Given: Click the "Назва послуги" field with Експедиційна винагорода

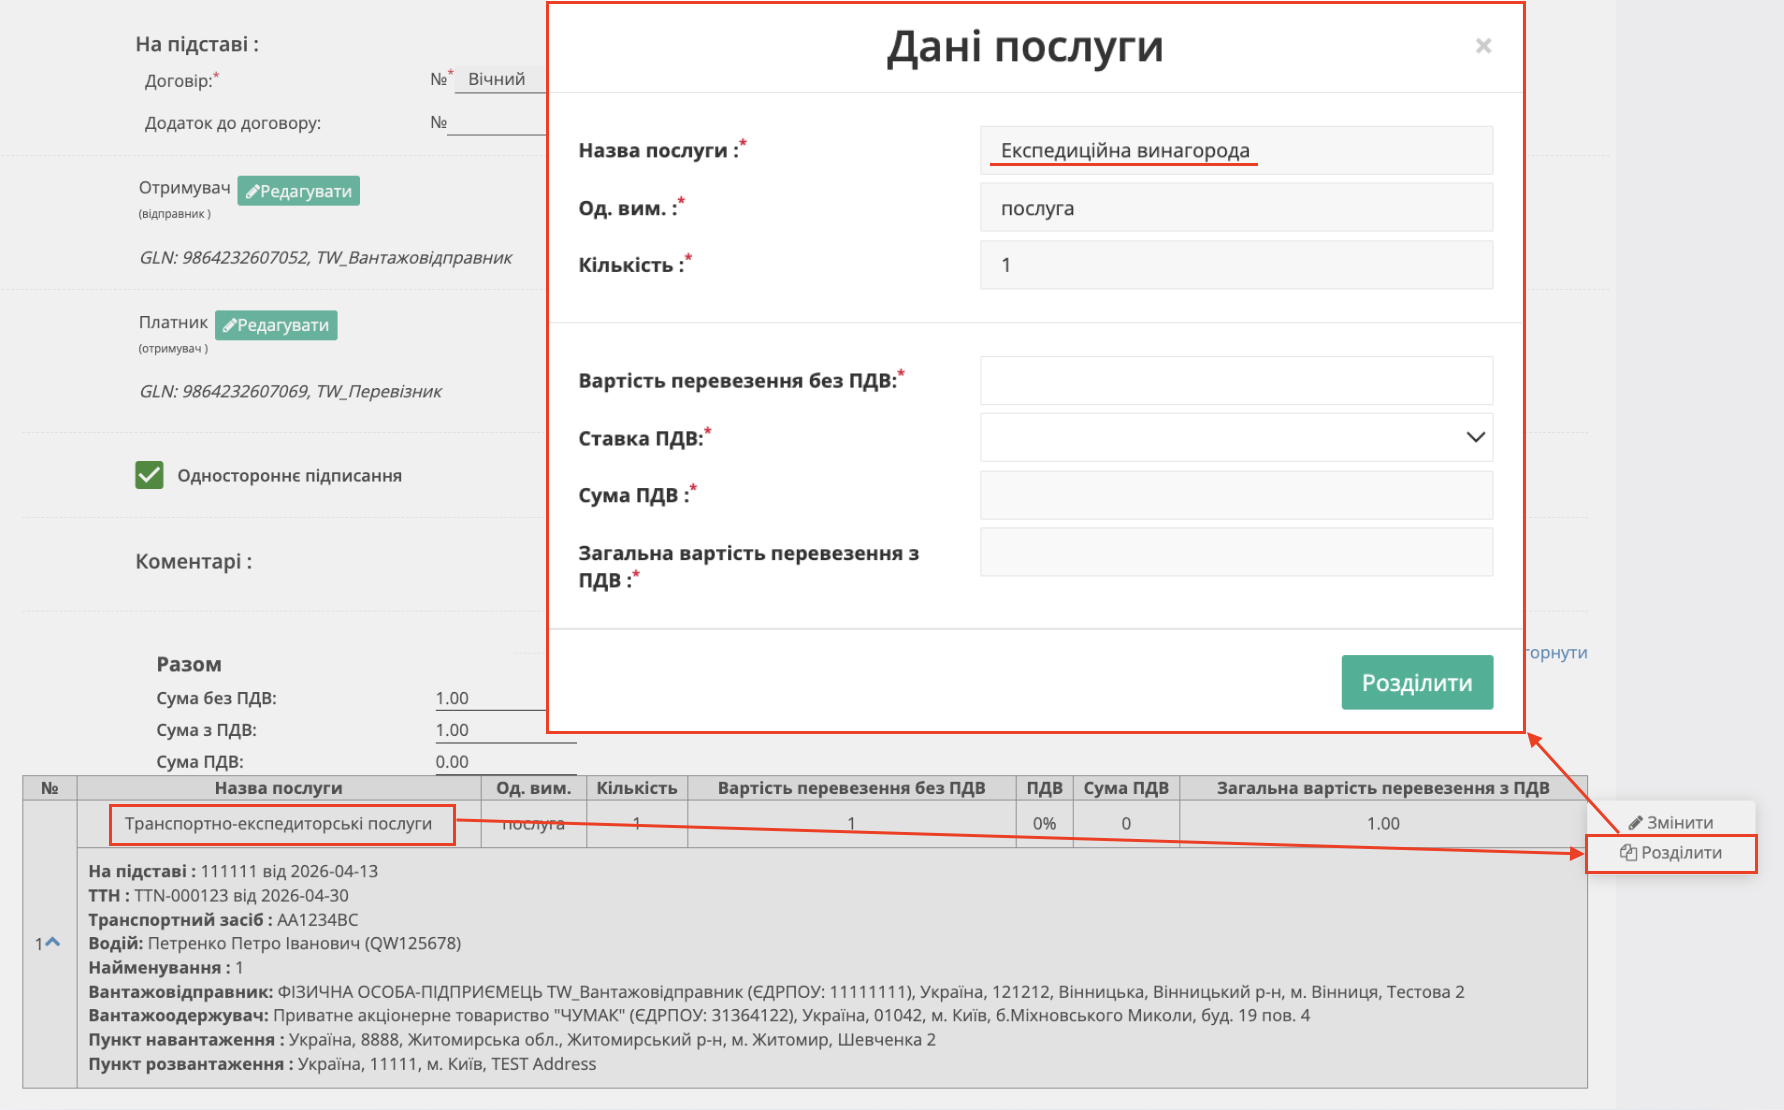Looking at the screenshot, I should 1236,150.
